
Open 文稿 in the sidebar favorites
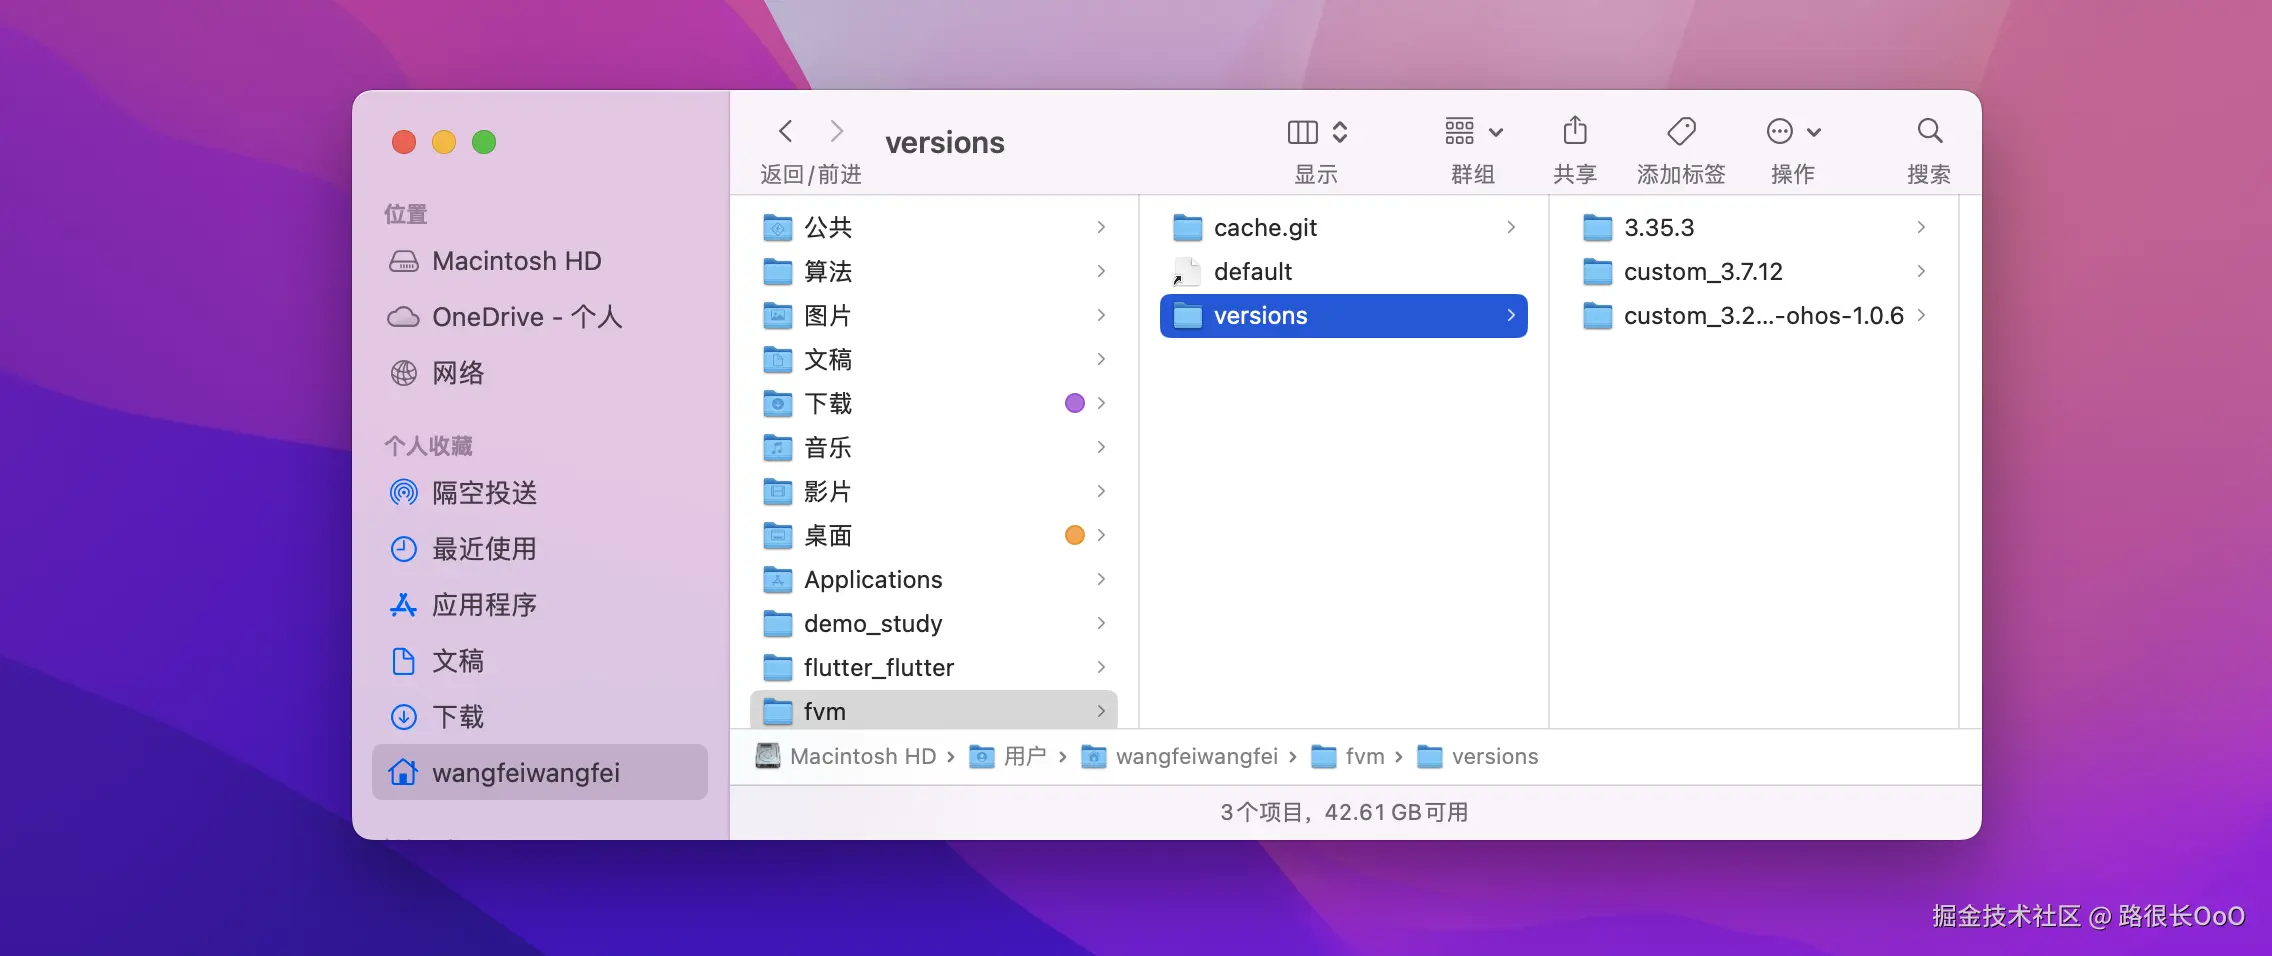pos(540,661)
